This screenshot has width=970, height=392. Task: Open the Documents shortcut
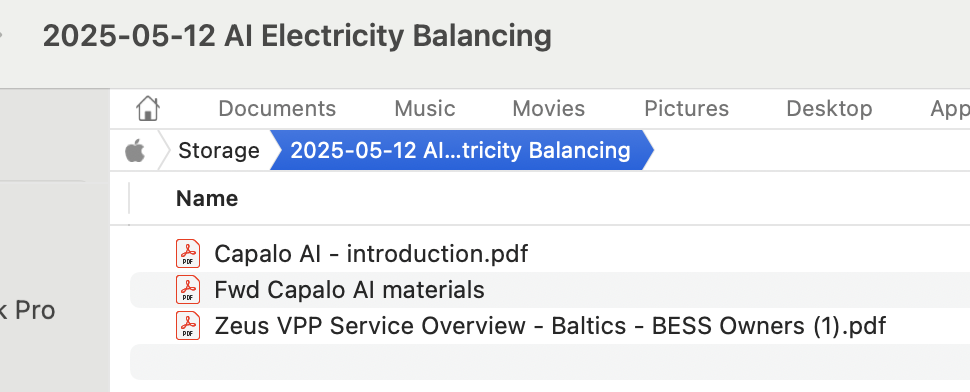tap(277, 108)
